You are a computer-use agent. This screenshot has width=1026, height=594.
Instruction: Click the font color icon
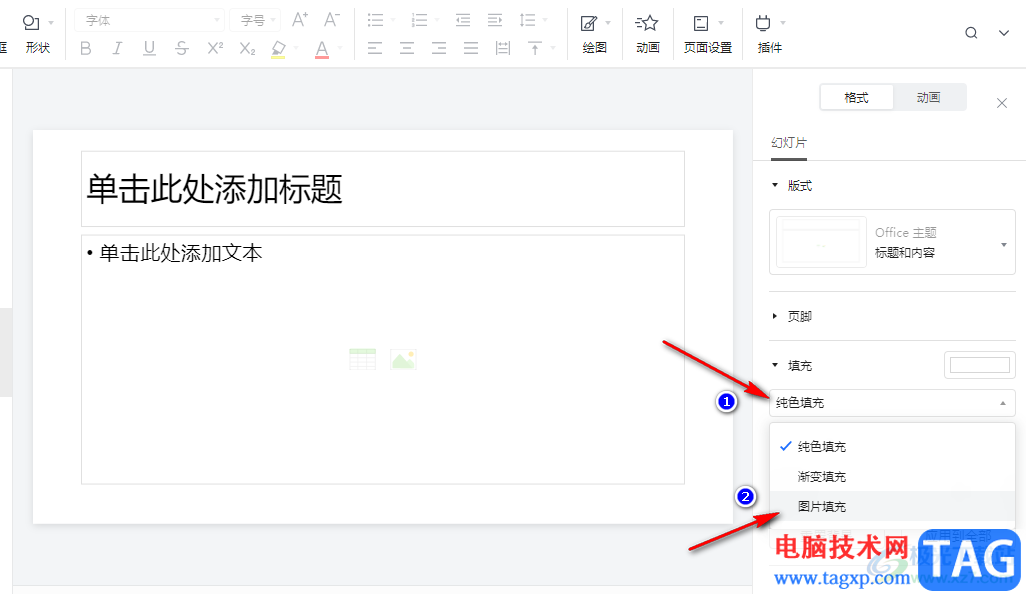click(321, 48)
